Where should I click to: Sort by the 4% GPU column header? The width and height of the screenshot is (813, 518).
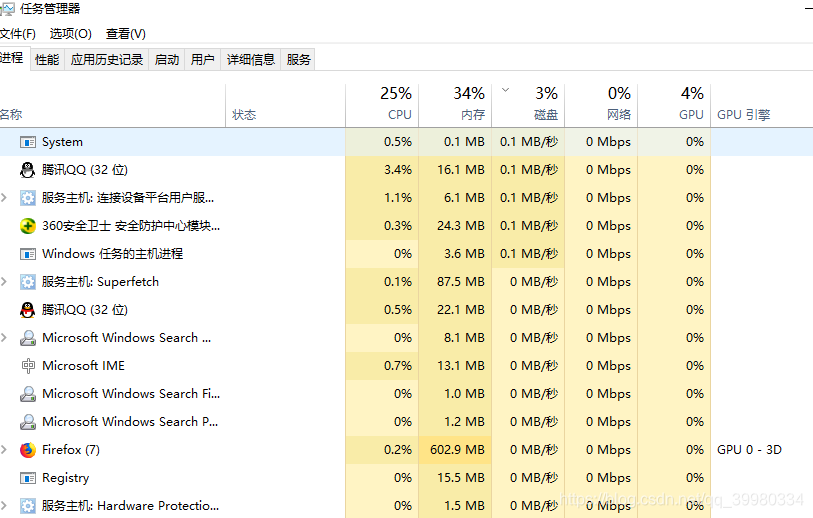pos(674,106)
